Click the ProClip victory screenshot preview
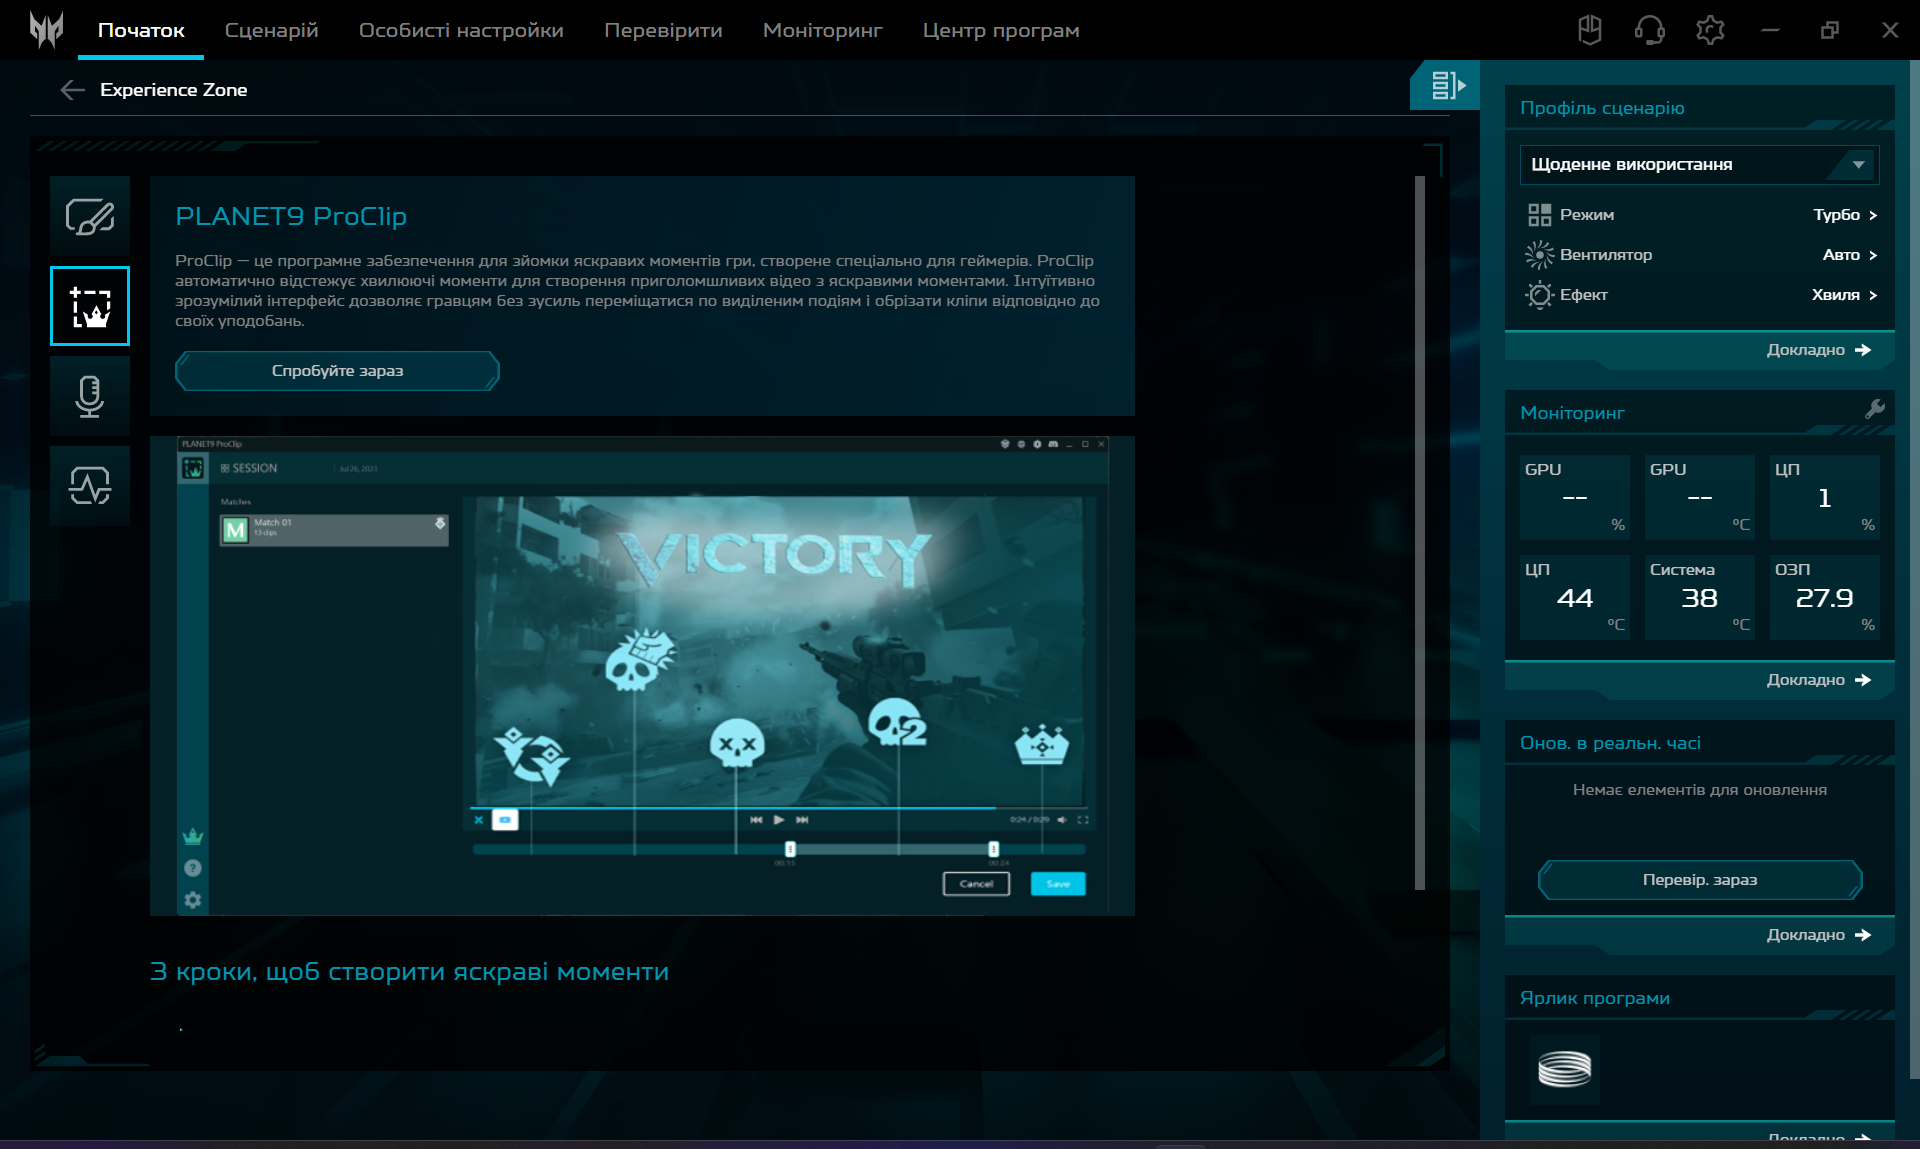This screenshot has width=1920, height=1149. pyautogui.click(x=642, y=675)
